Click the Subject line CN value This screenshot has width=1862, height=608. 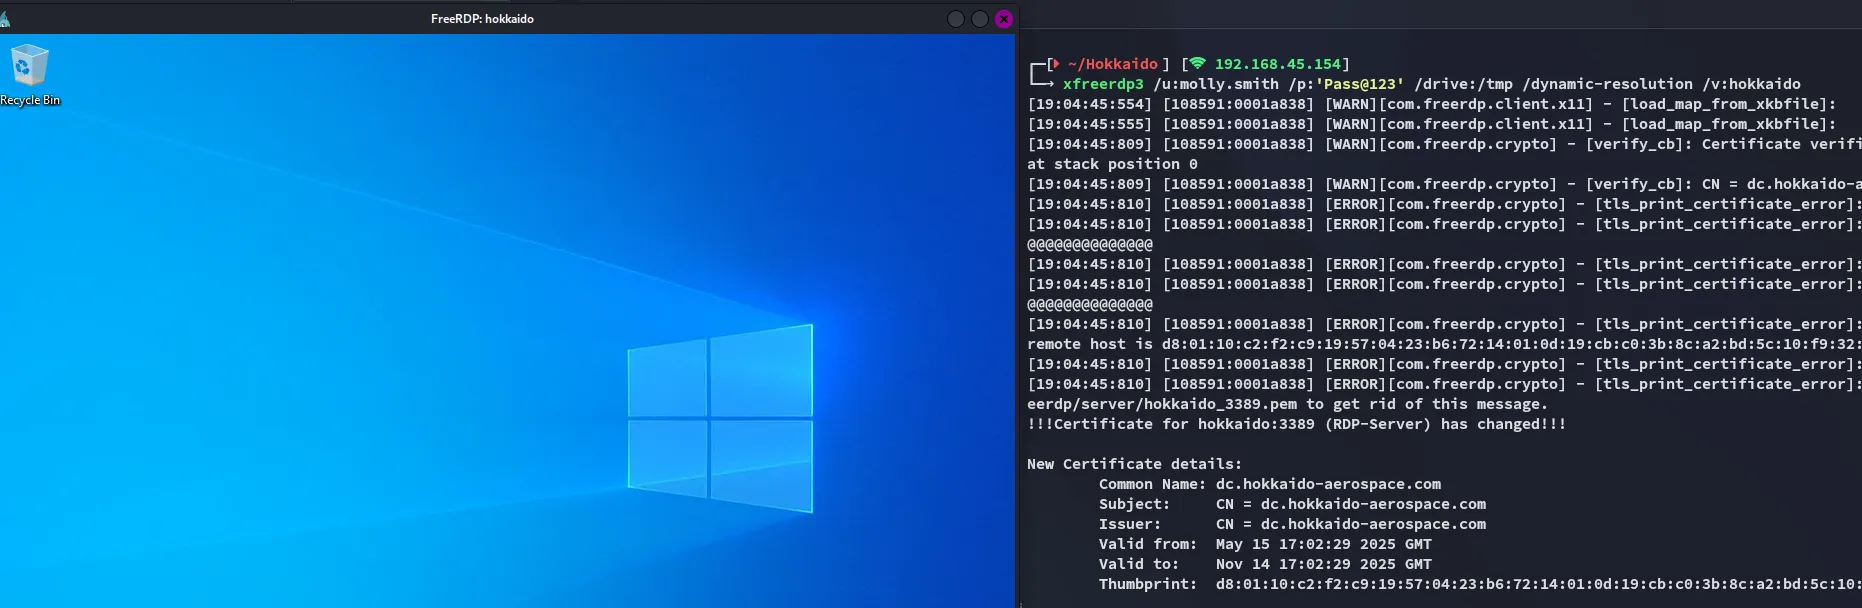[1351, 504]
